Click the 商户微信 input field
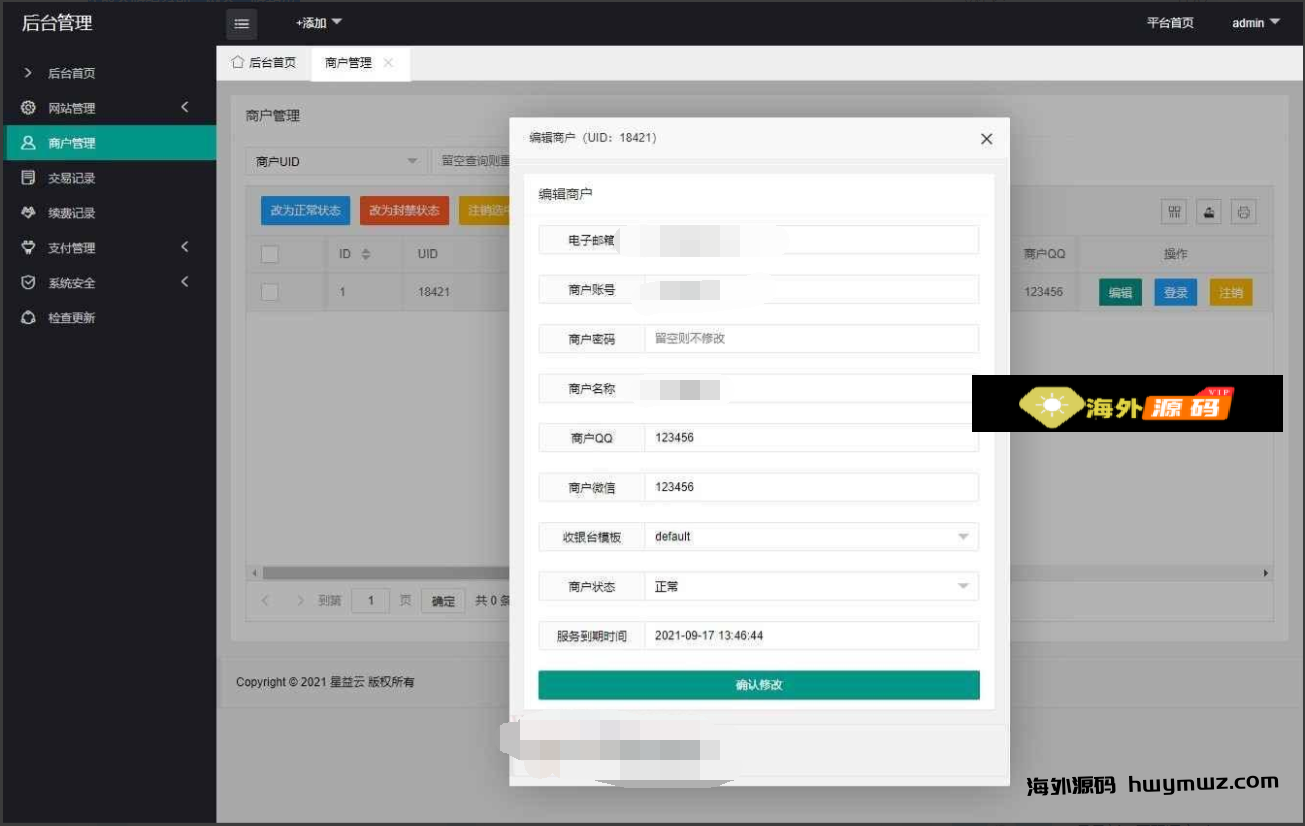The image size is (1305, 826). [811, 487]
